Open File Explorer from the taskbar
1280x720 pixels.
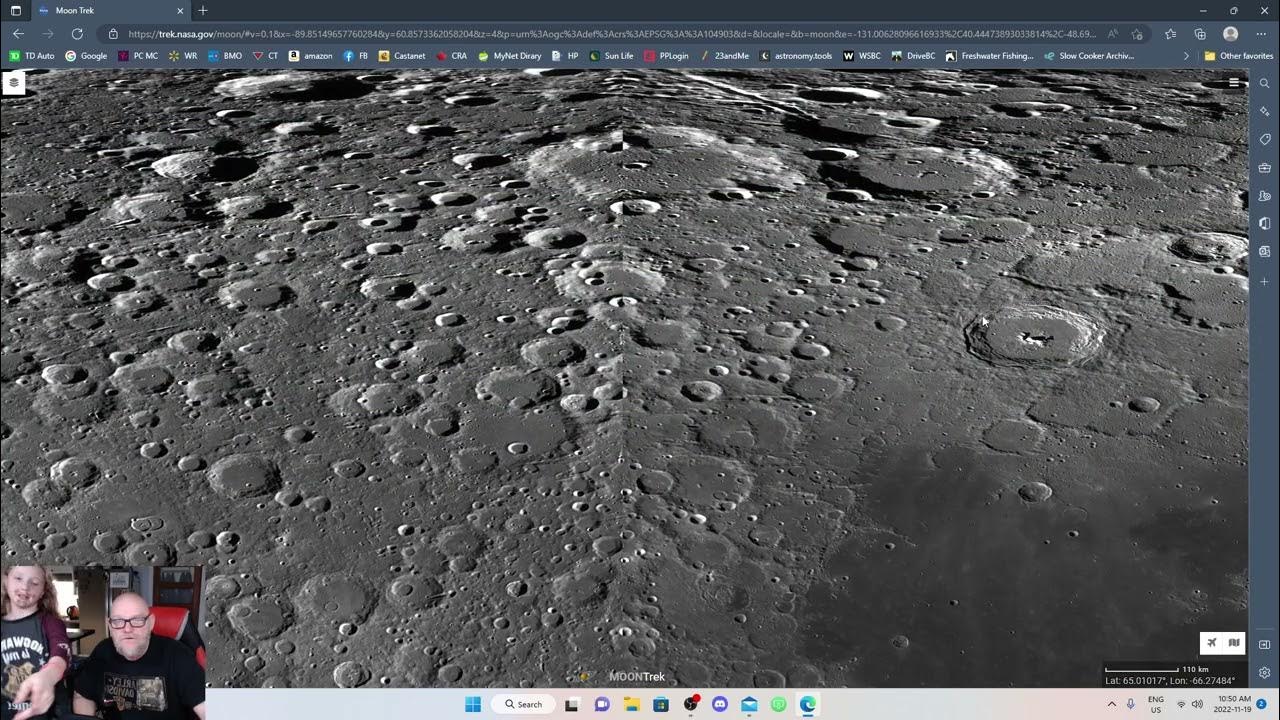(631, 704)
